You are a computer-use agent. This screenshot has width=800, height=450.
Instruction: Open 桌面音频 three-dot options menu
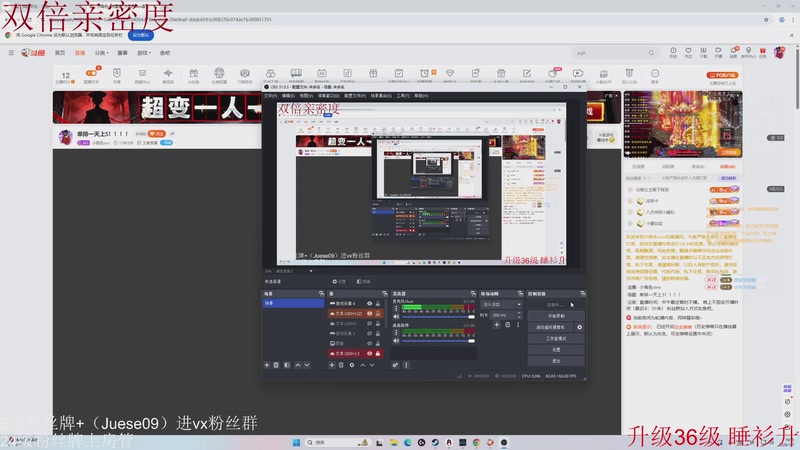pos(396,332)
